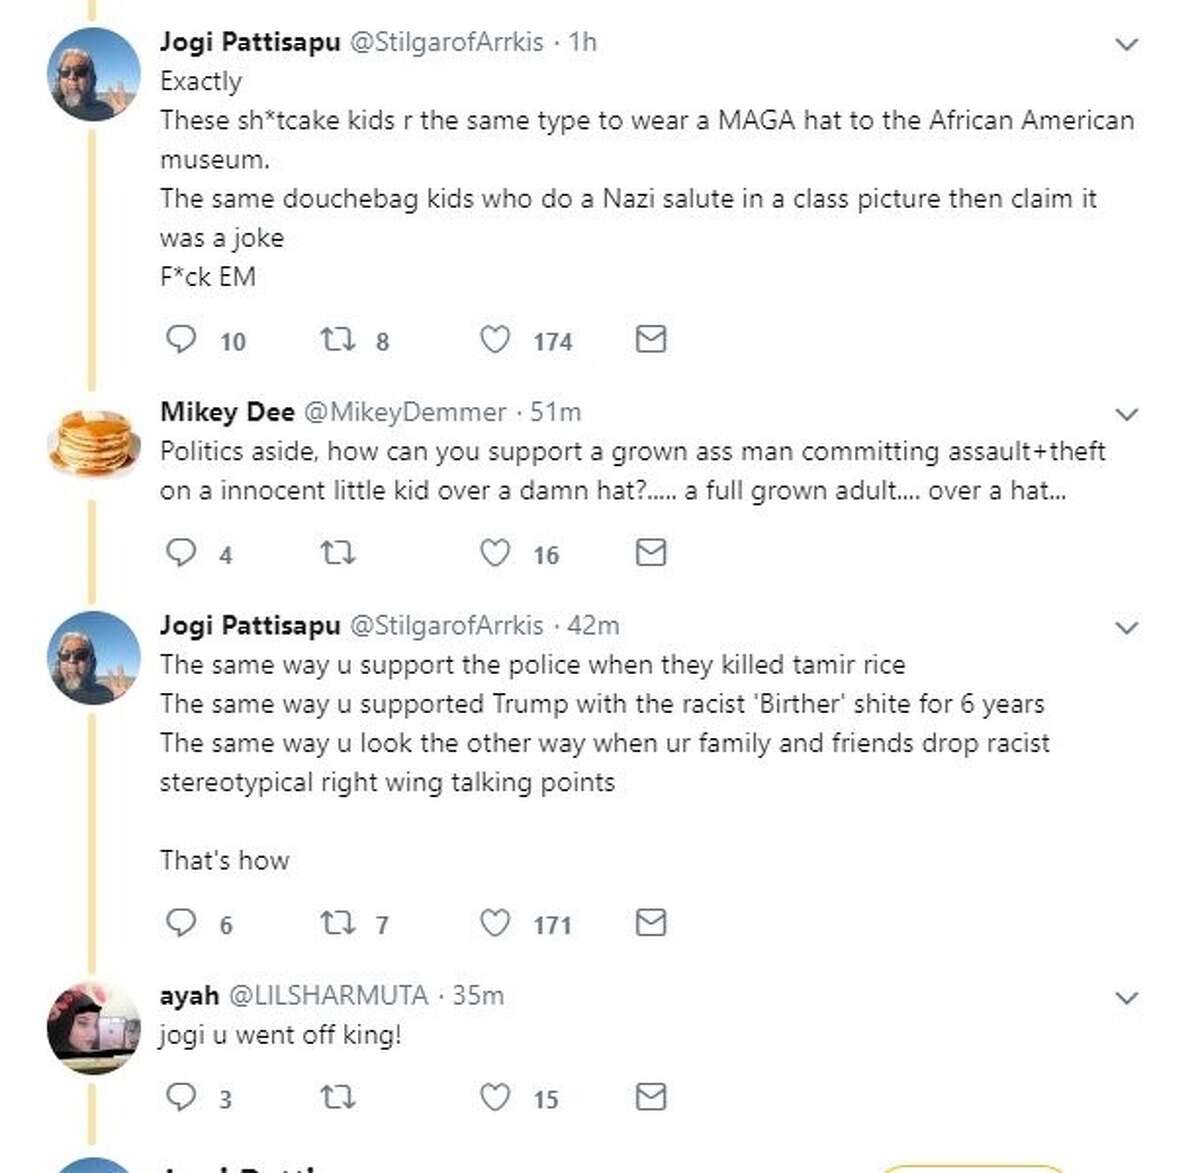Open the reply composer for Jogi's first tweet
The width and height of the screenshot is (1200, 1173).
click(x=182, y=340)
